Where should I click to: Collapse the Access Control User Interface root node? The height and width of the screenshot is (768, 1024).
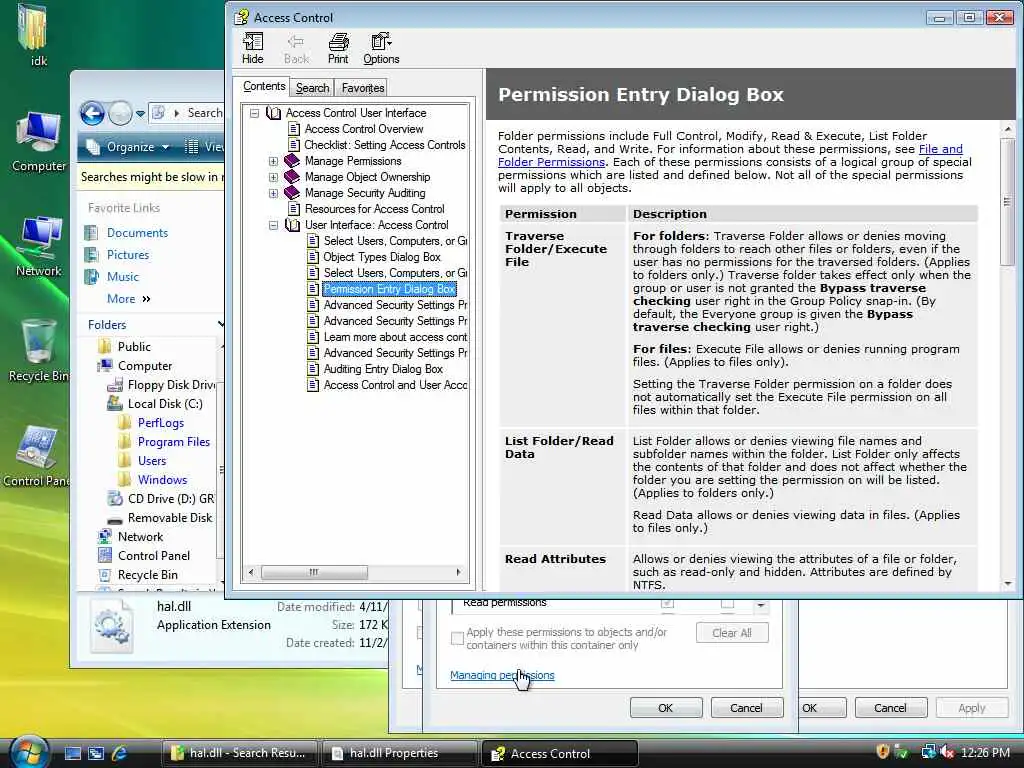(x=254, y=114)
